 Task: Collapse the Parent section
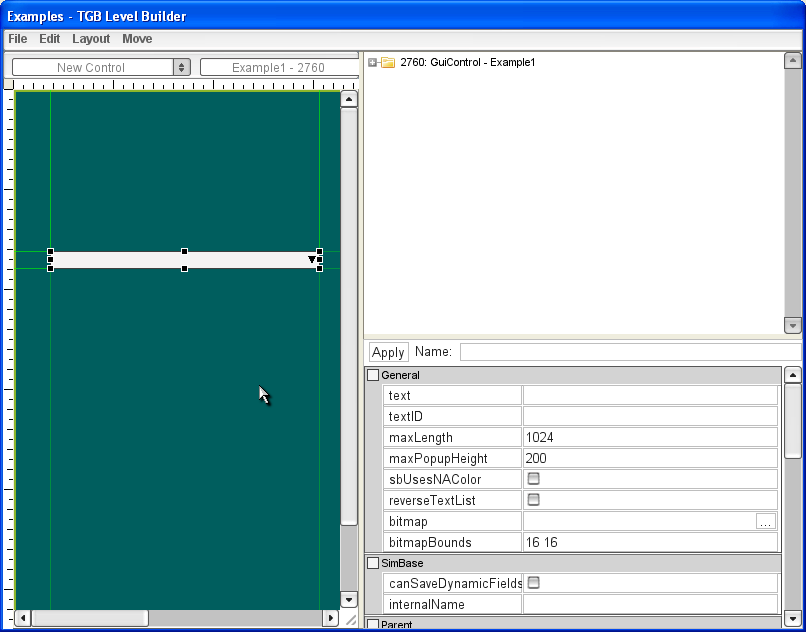click(373, 624)
